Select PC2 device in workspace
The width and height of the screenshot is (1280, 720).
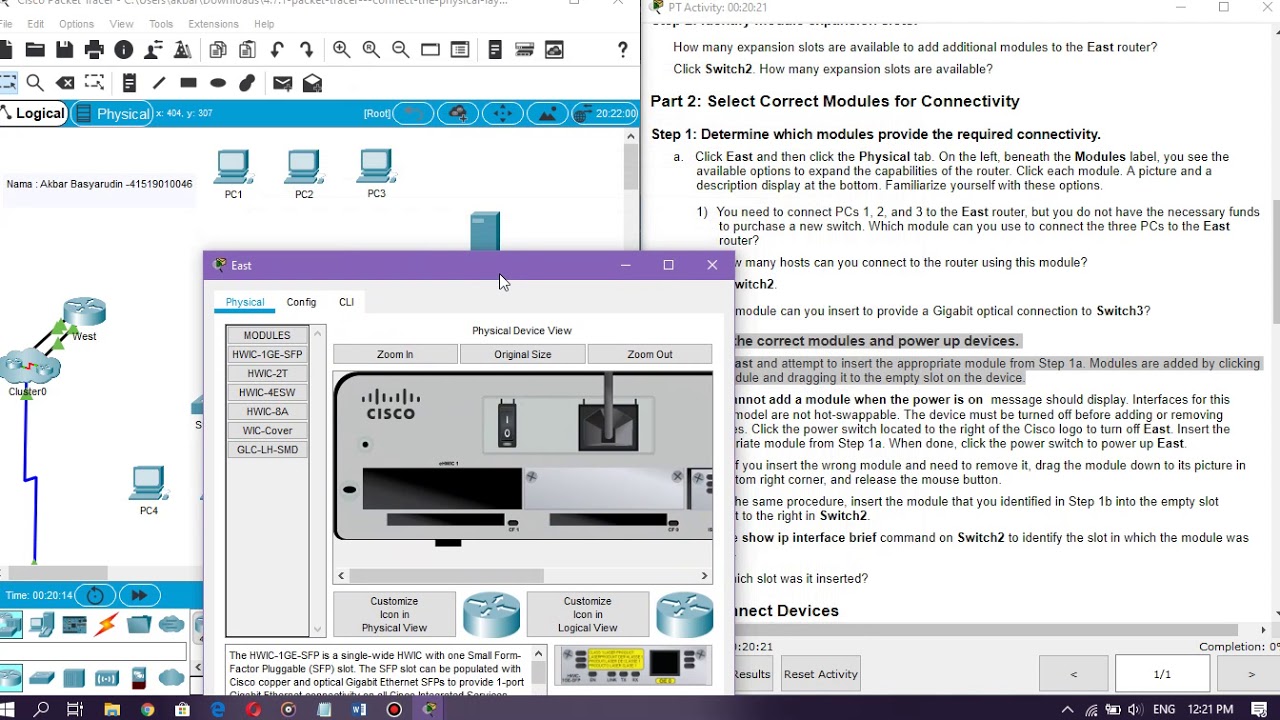pos(303,174)
